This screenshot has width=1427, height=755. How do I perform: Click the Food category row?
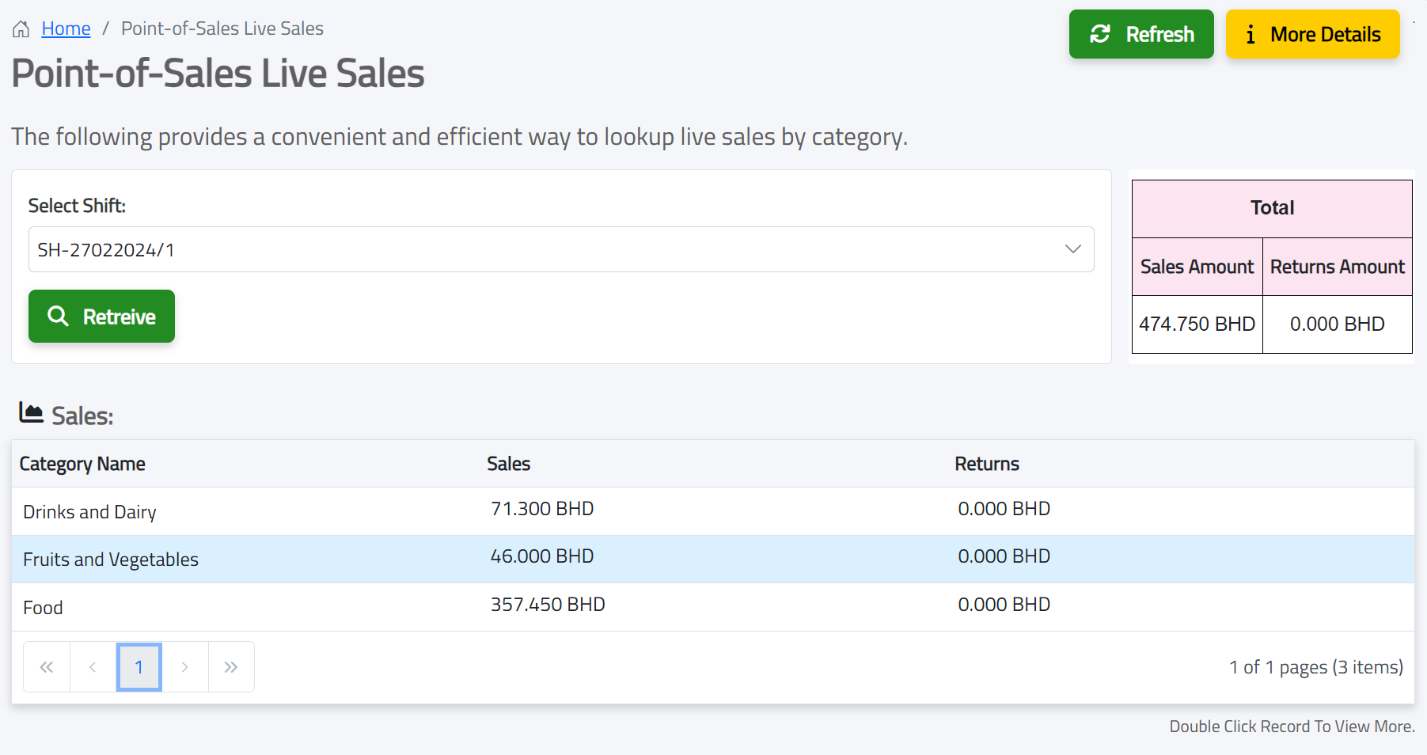(x=400, y=605)
